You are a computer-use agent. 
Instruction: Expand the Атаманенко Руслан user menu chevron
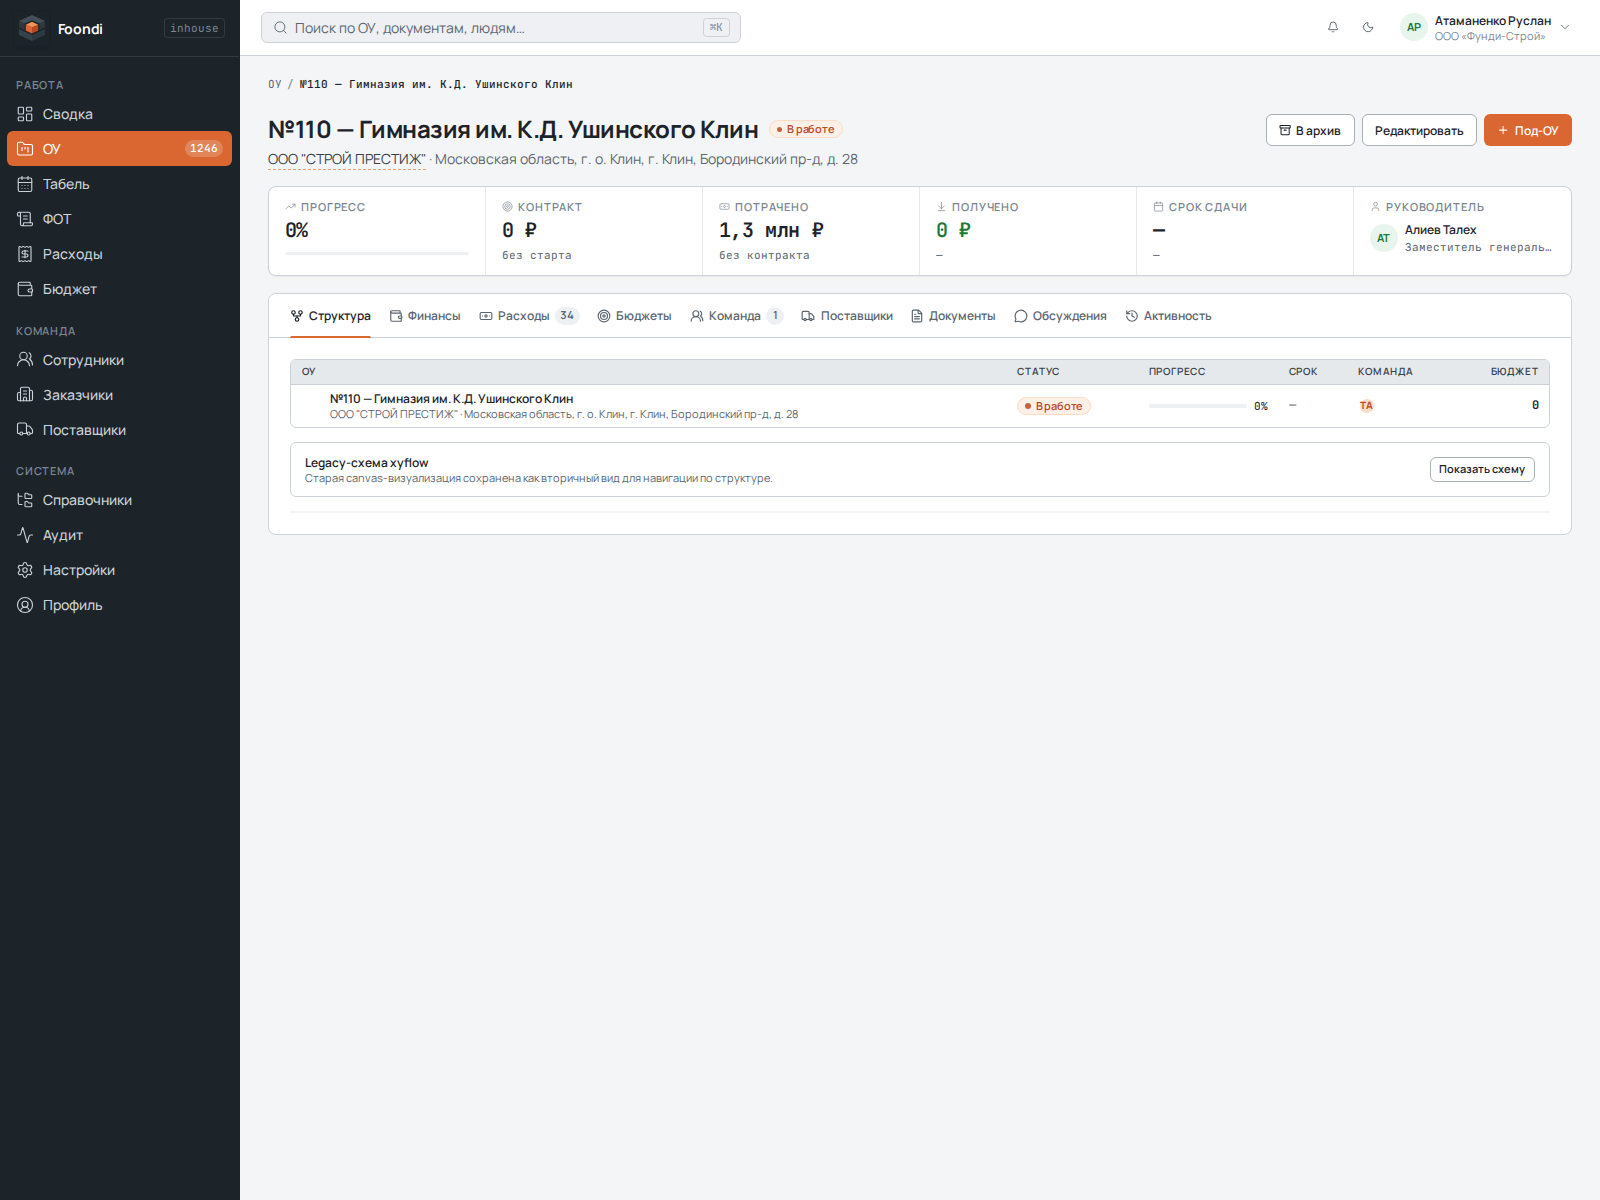coord(1565,27)
